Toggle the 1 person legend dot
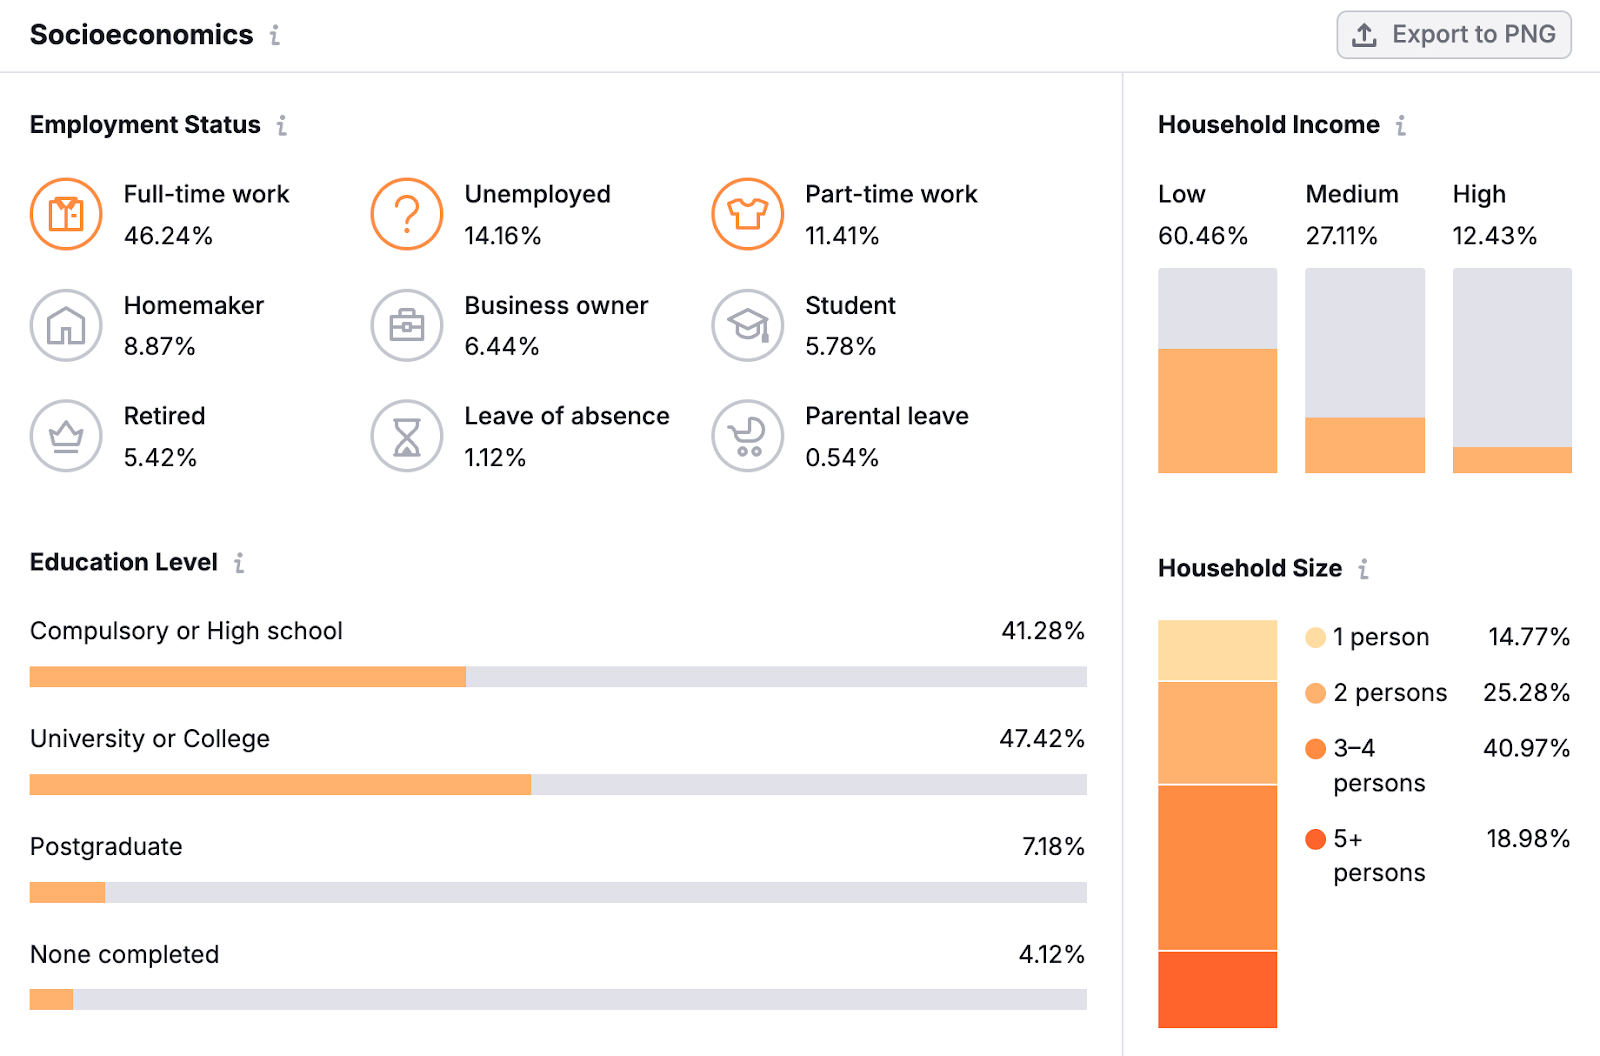Image resolution: width=1600 pixels, height=1056 pixels. [1313, 637]
